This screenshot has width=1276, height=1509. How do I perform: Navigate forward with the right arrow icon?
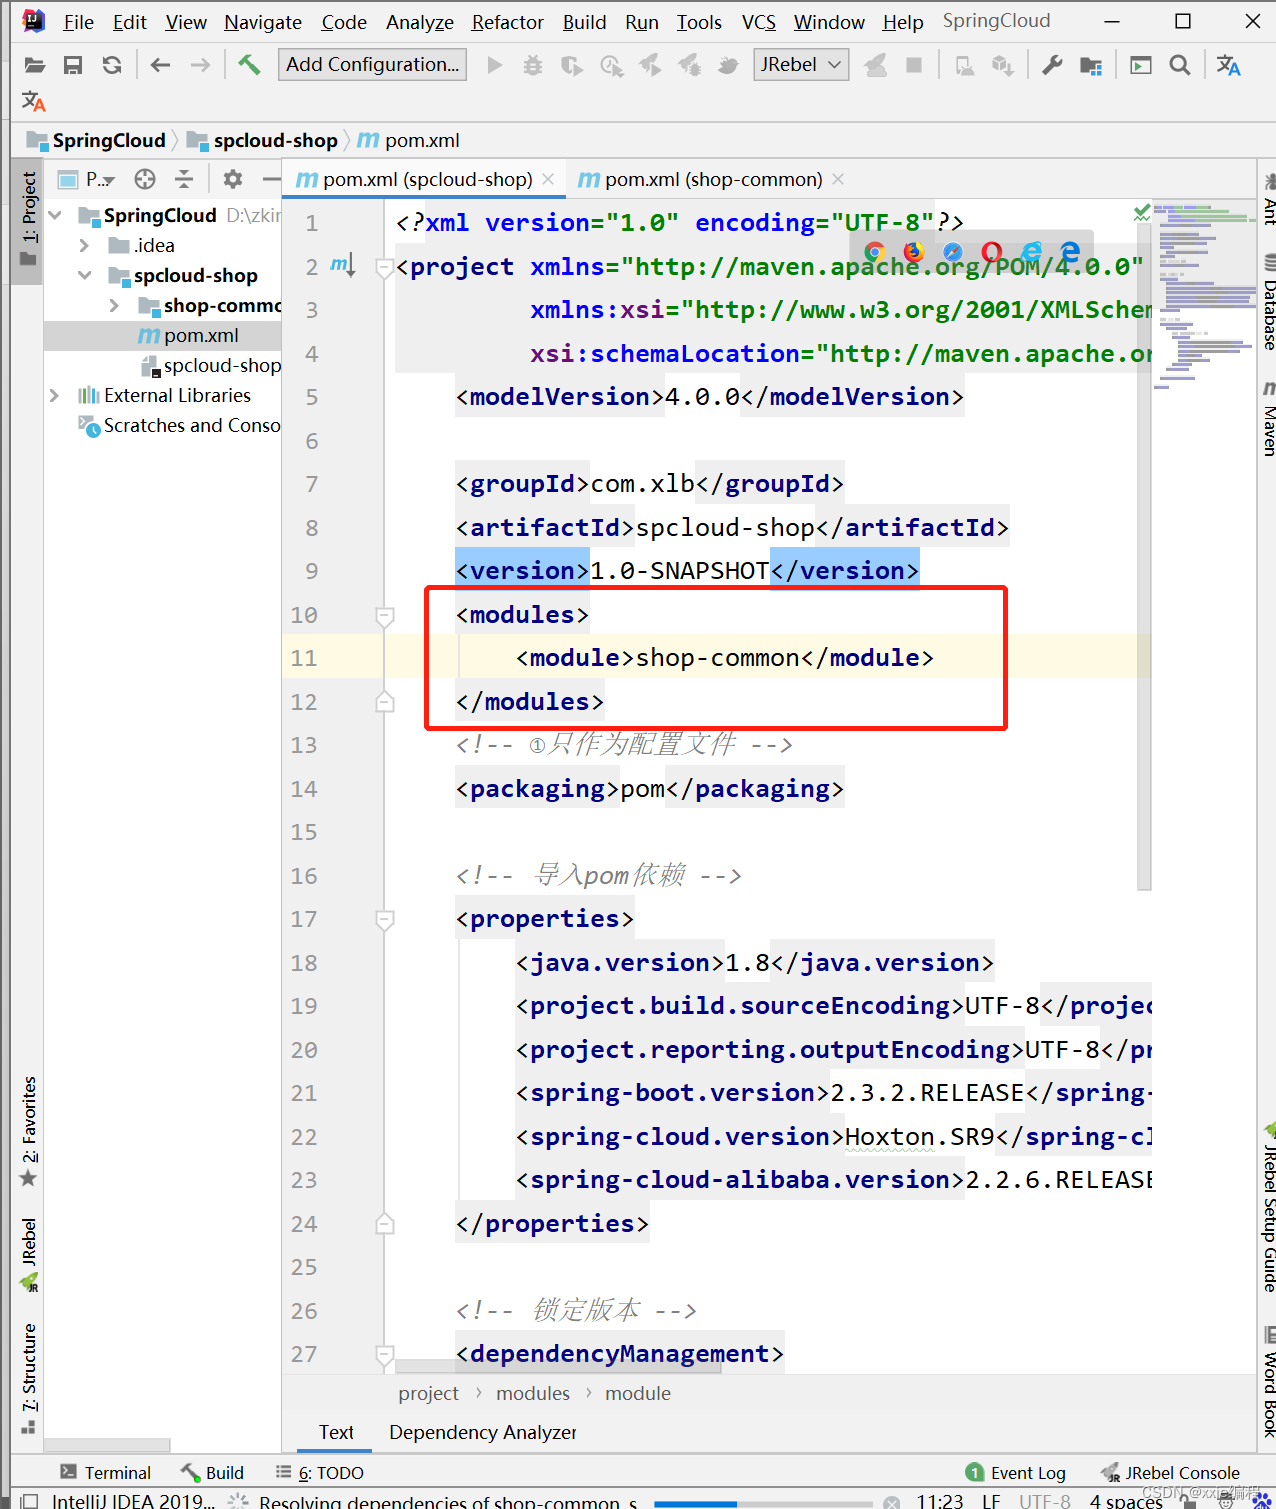(x=200, y=65)
